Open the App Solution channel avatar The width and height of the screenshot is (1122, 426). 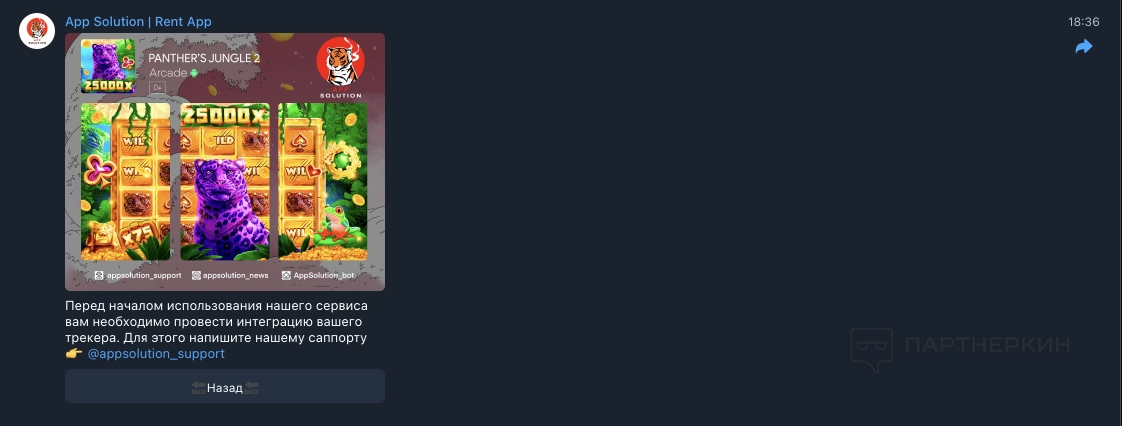point(37,31)
